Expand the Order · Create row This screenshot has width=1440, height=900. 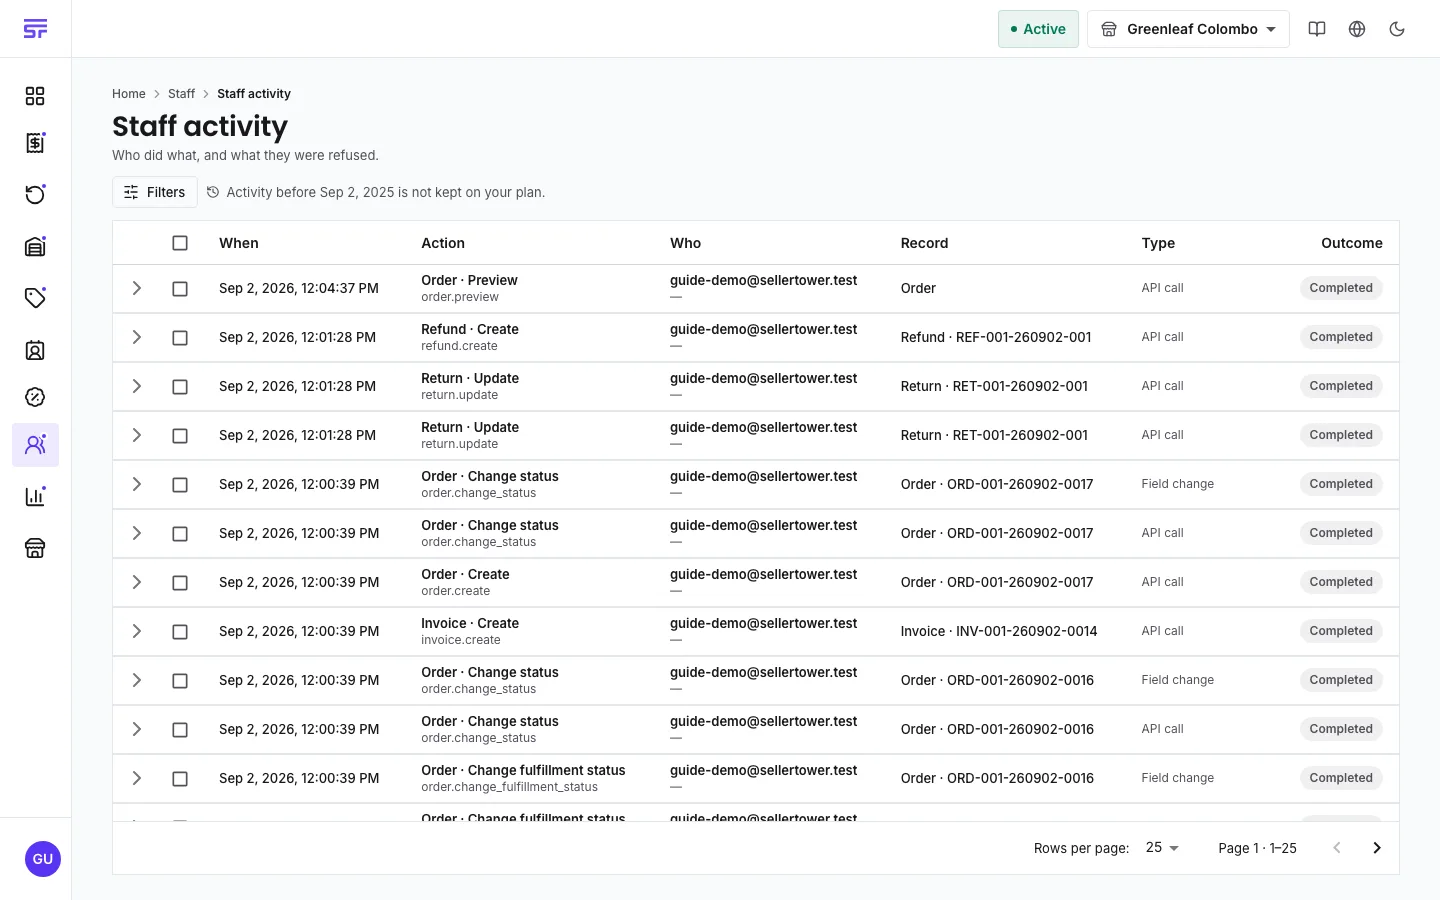pyautogui.click(x=137, y=582)
